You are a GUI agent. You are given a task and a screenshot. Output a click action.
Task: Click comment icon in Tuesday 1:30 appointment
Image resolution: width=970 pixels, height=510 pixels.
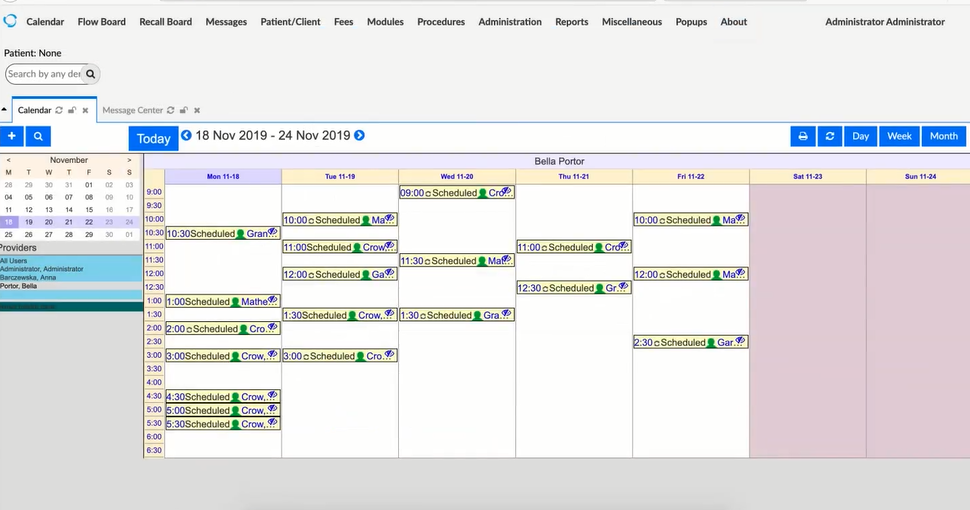click(x=389, y=314)
